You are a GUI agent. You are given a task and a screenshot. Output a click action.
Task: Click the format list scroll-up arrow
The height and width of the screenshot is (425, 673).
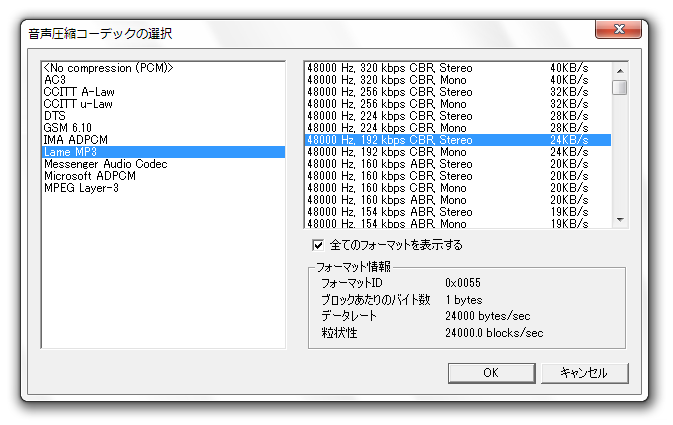[x=620, y=70]
